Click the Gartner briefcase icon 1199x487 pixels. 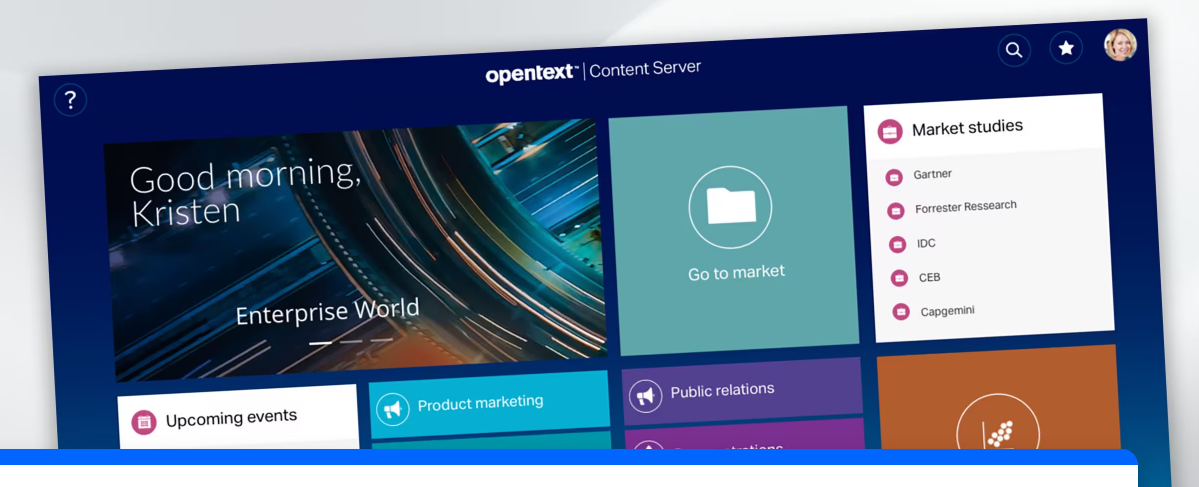pyautogui.click(x=894, y=177)
